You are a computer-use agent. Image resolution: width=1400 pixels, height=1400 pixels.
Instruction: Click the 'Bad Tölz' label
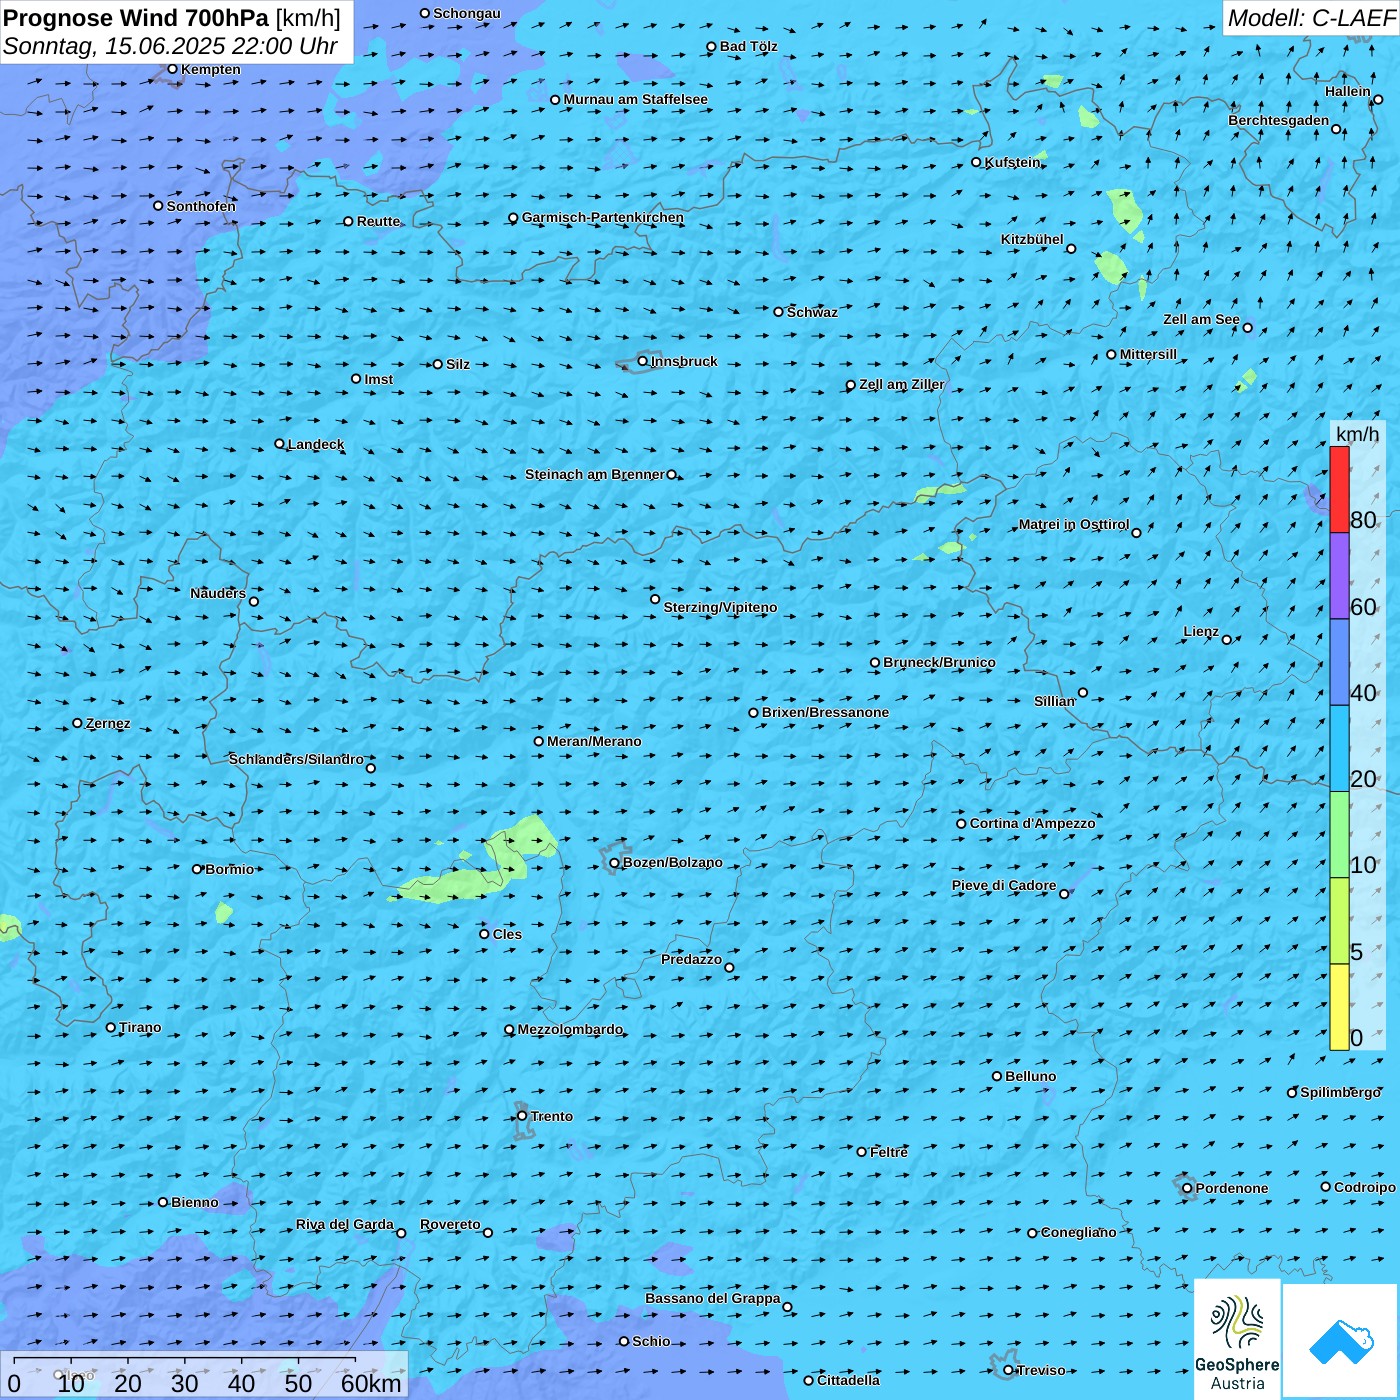[x=749, y=46]
